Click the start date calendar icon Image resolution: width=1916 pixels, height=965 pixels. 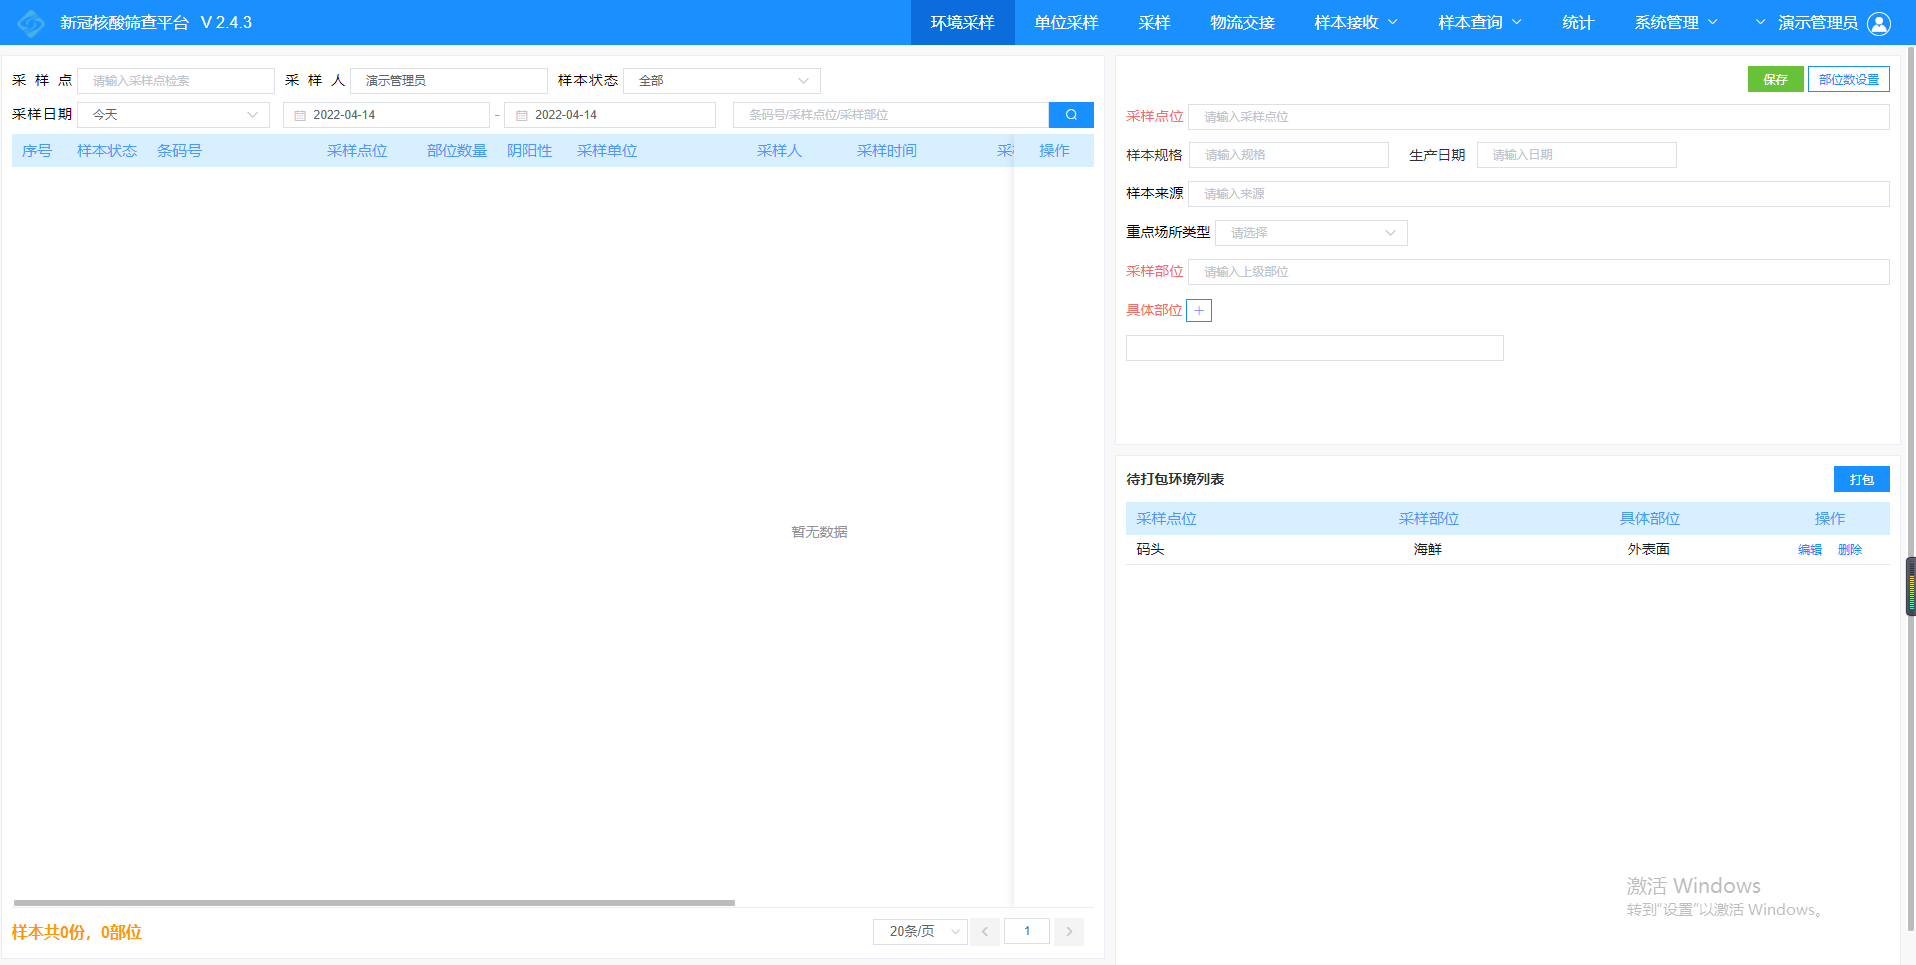coord(299,116)
